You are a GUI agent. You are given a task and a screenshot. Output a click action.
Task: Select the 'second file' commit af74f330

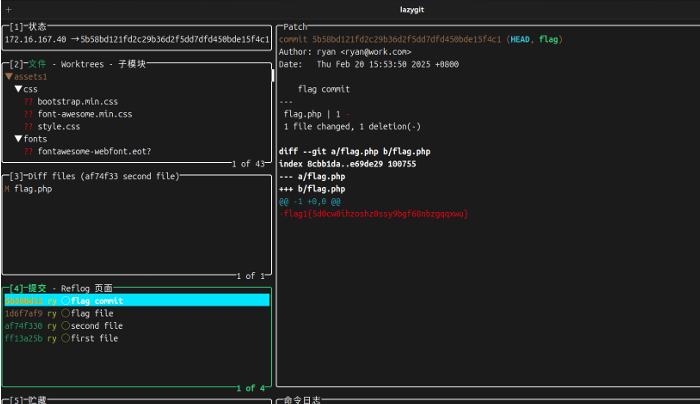[137, 325]
